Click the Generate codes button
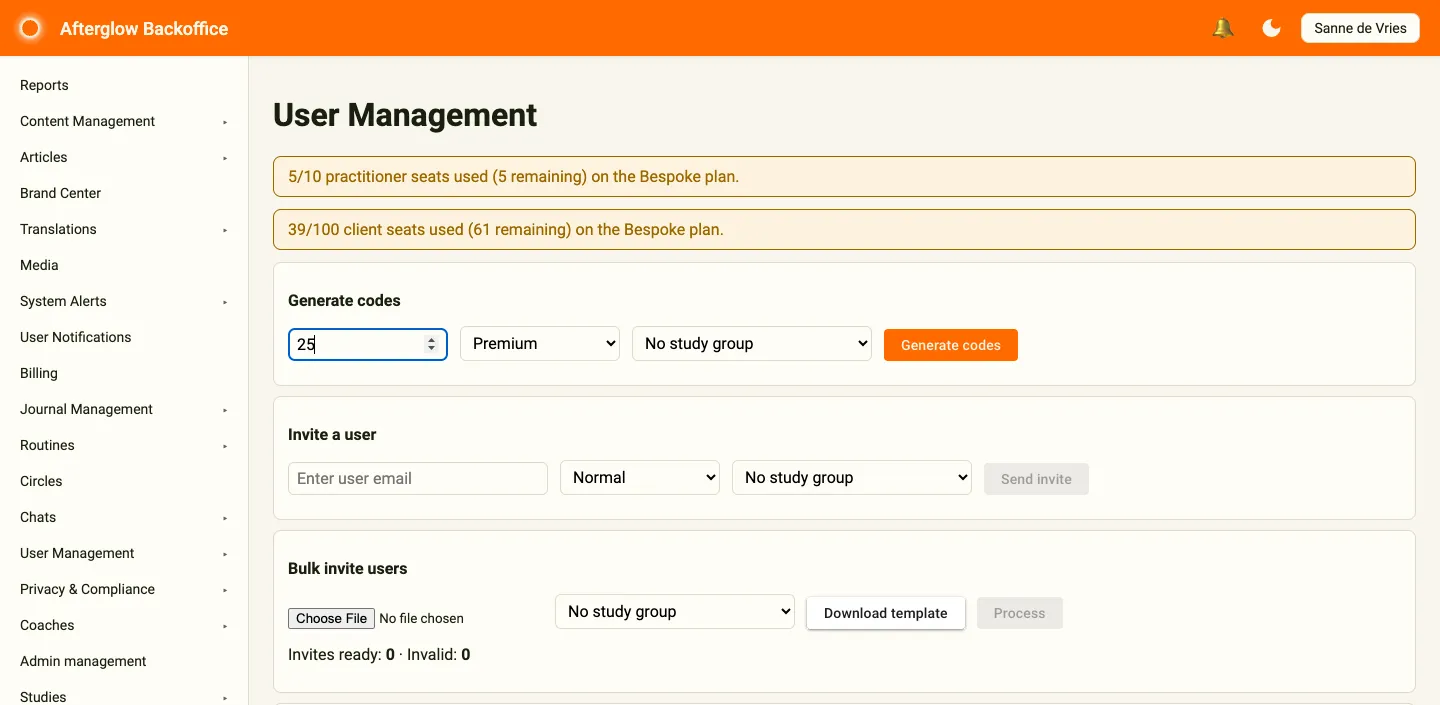Screen dimensions: 1440x705 point(951,345)
